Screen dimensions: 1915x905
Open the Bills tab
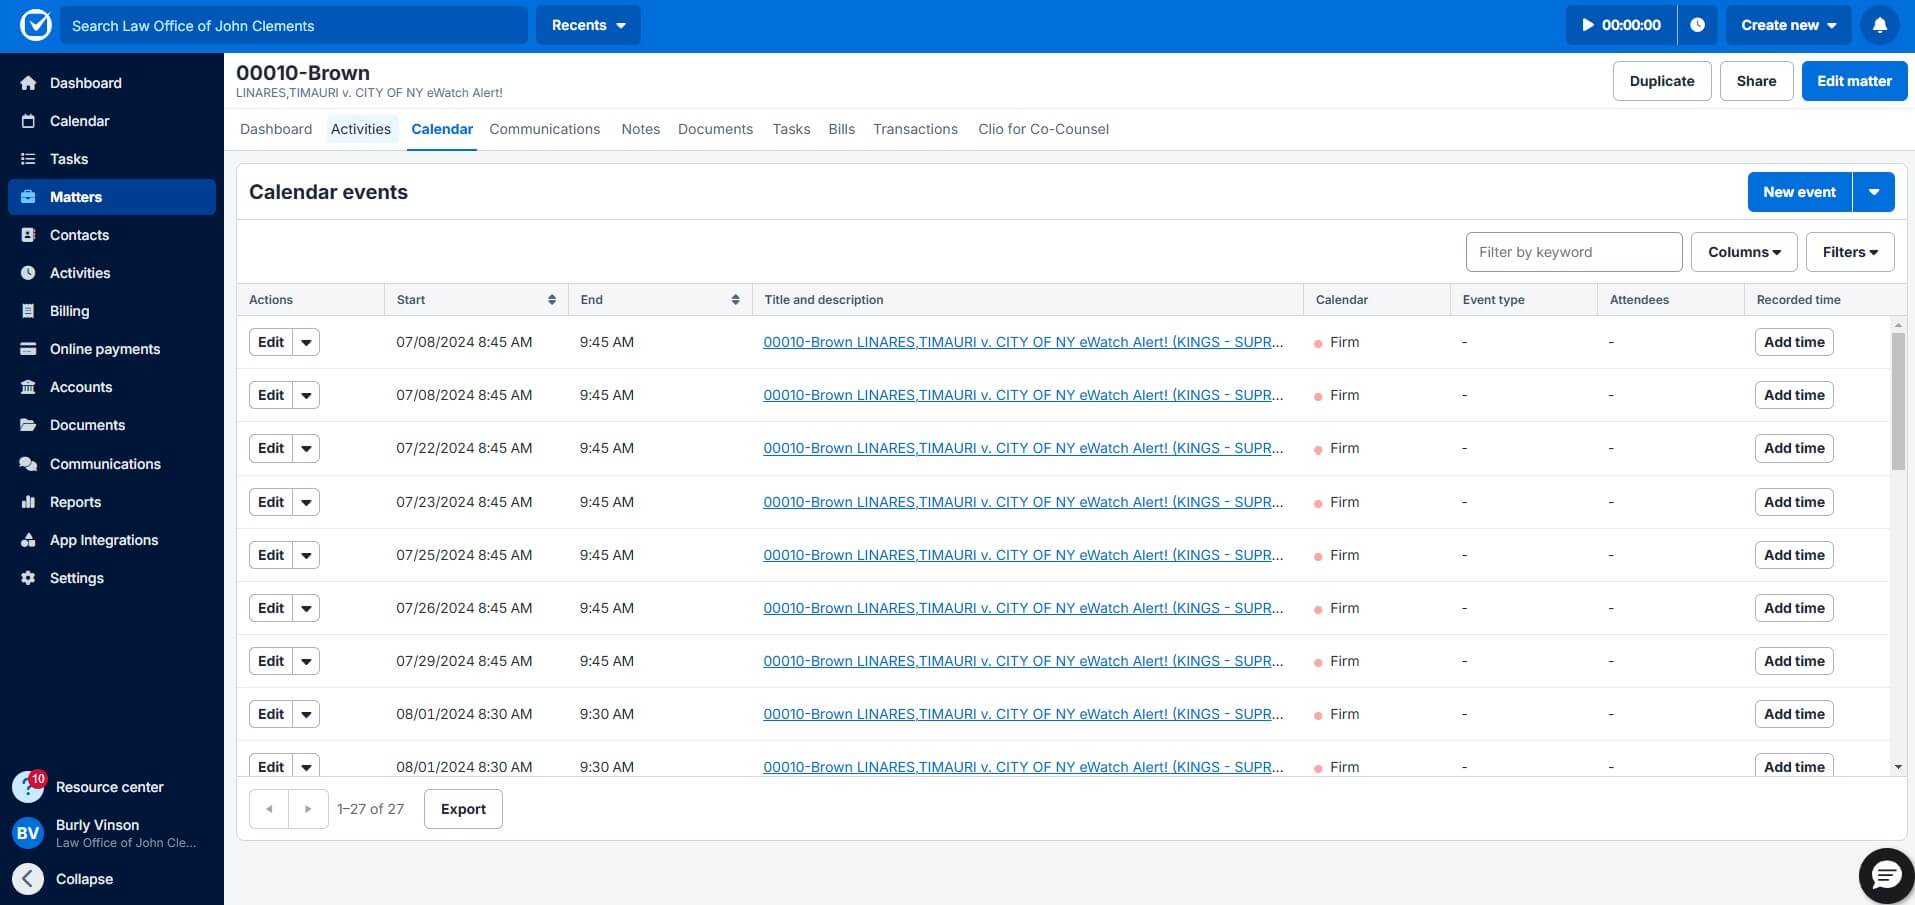click(x=842, y=129)
